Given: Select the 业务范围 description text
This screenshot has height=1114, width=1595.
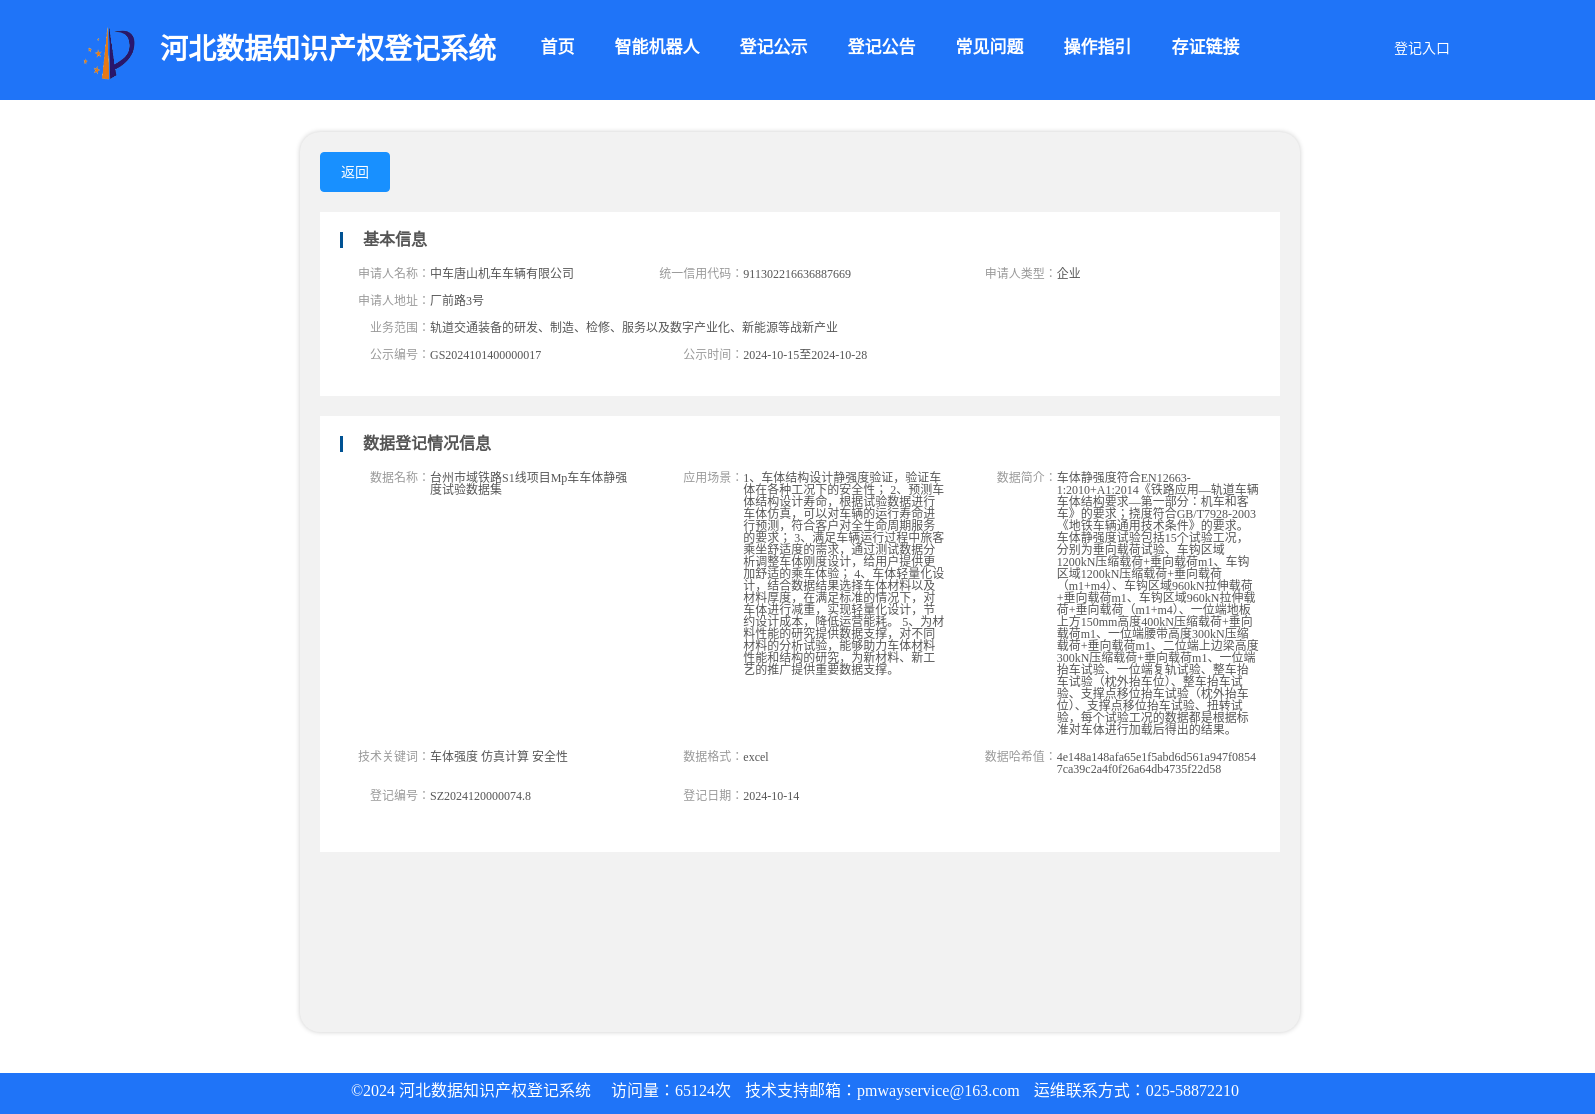Looking at the screenshot, I should 634,327.
